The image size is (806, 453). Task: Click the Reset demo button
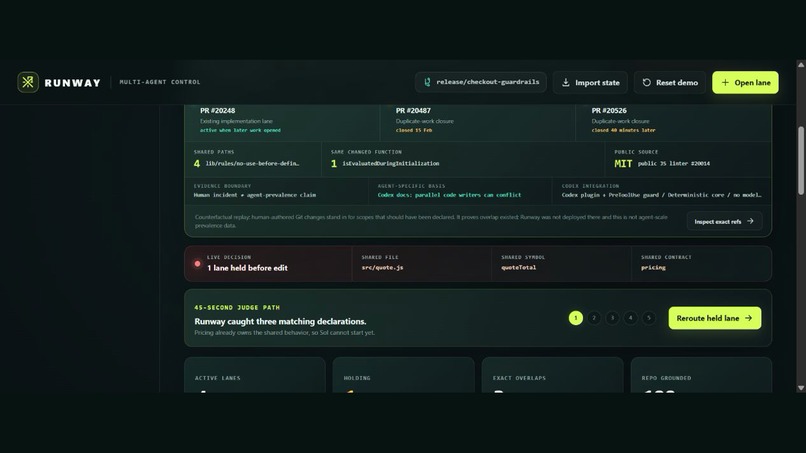pos(670,82)
